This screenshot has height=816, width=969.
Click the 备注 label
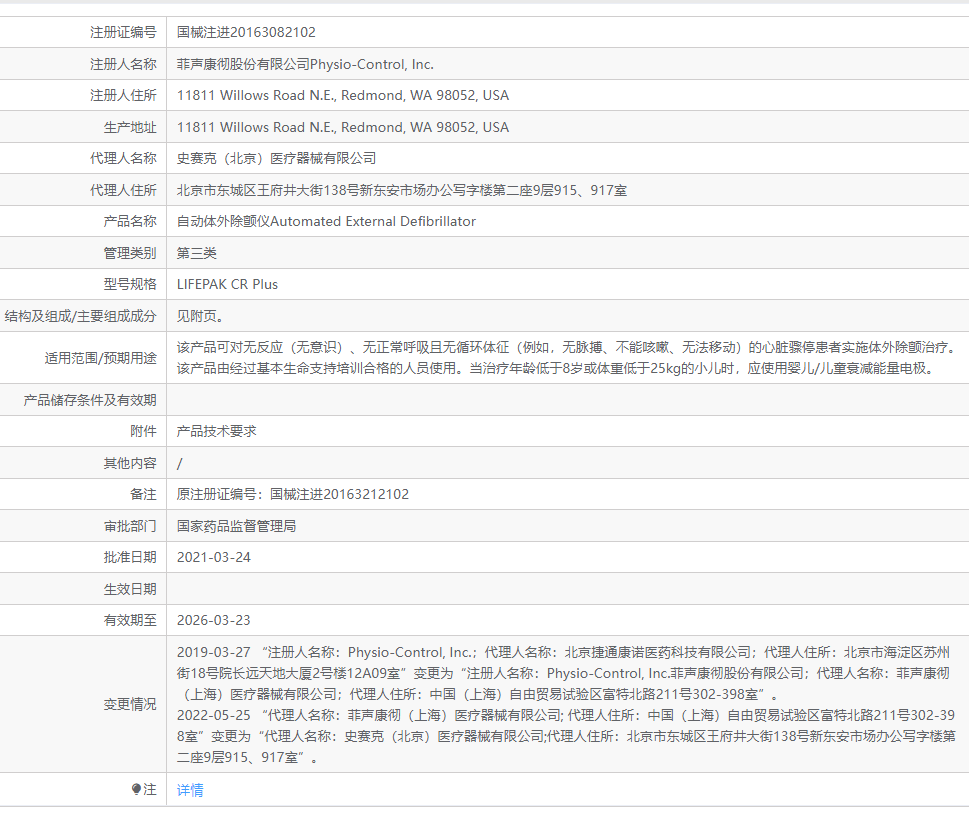point(143,495)
